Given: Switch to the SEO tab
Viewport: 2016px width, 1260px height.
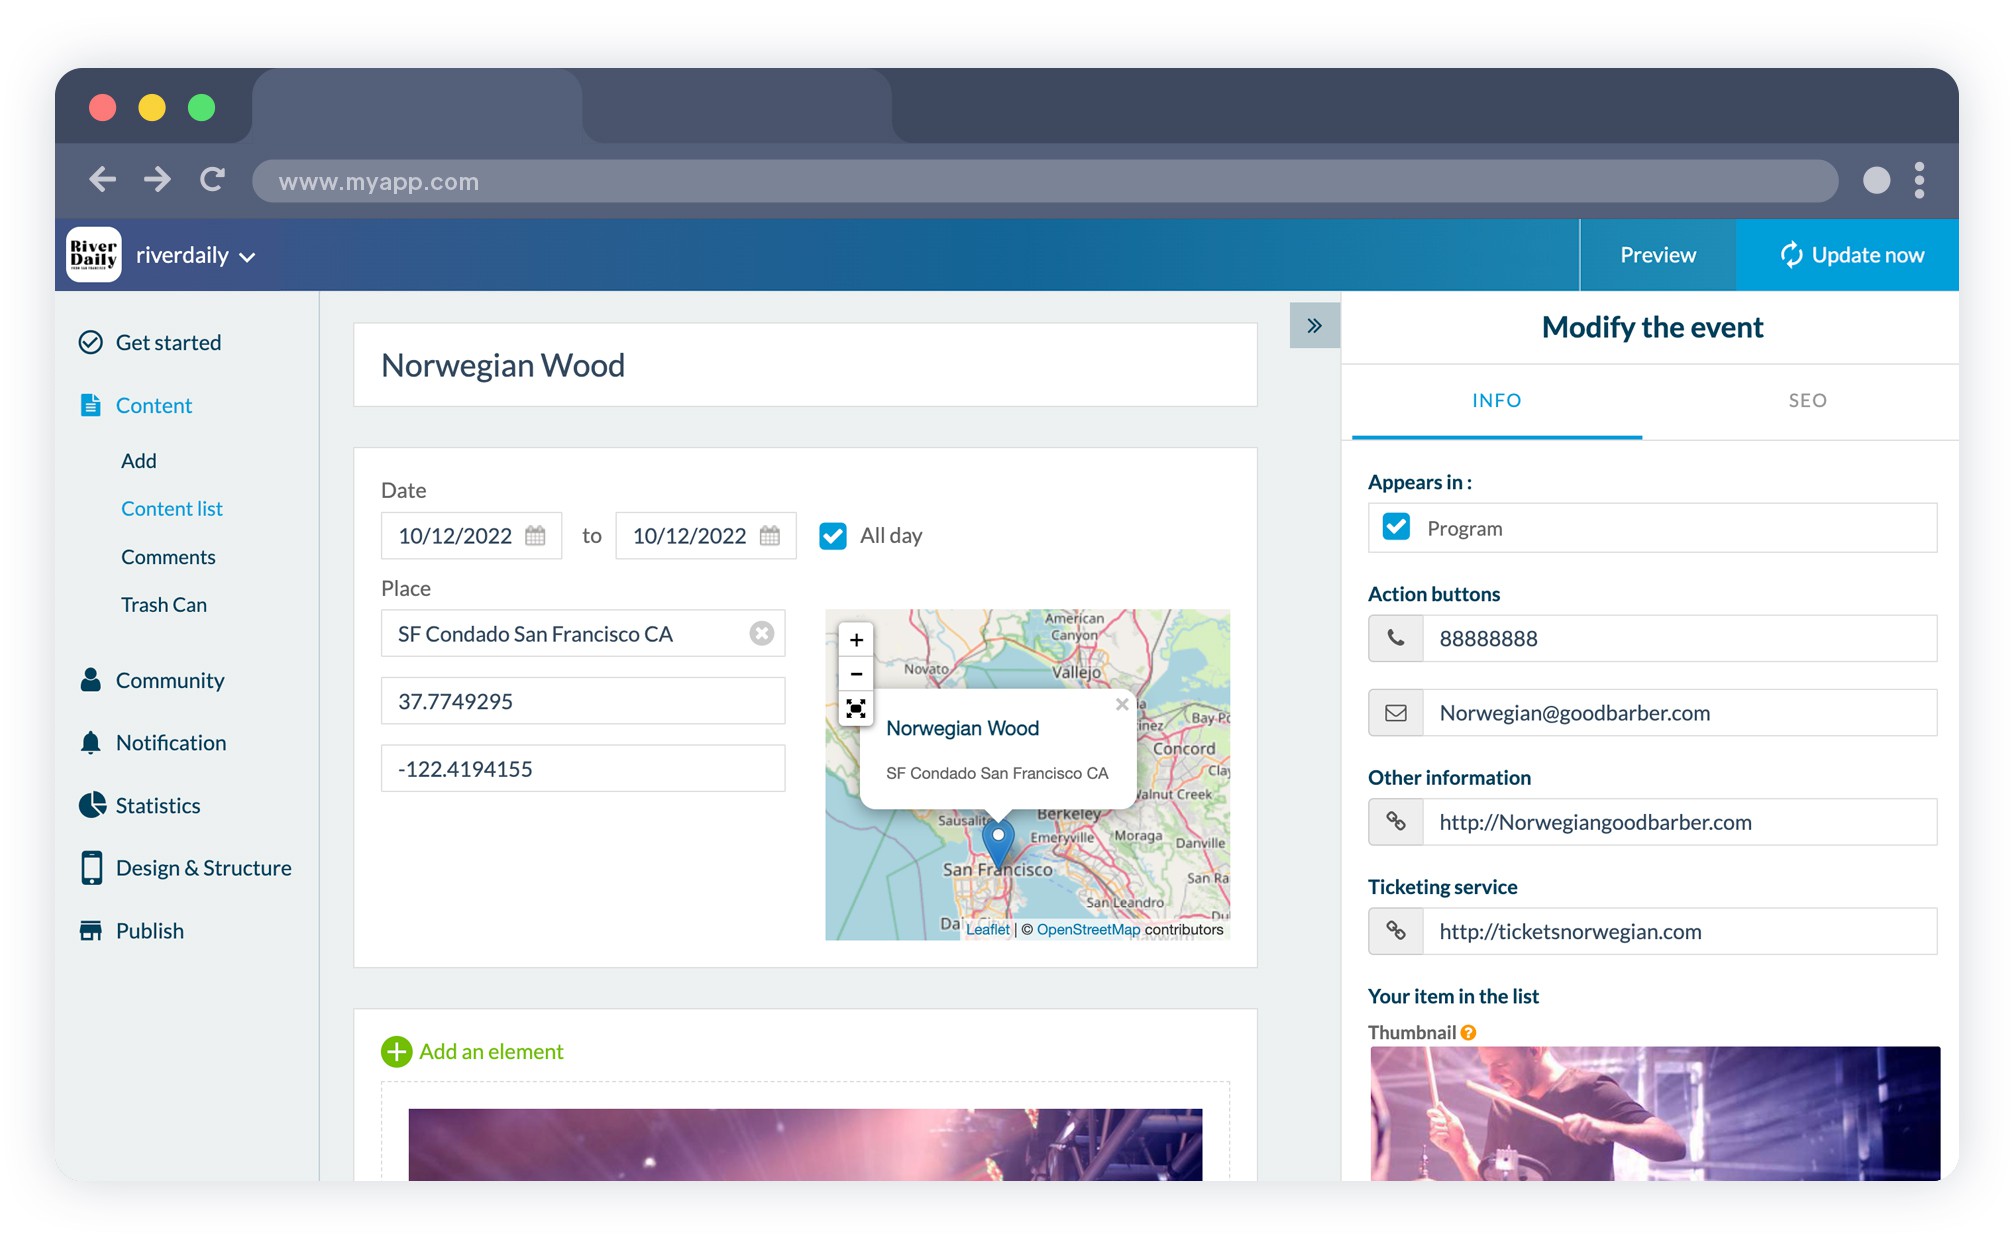Looking at the screenshot, I should [x=1806, y=401].
